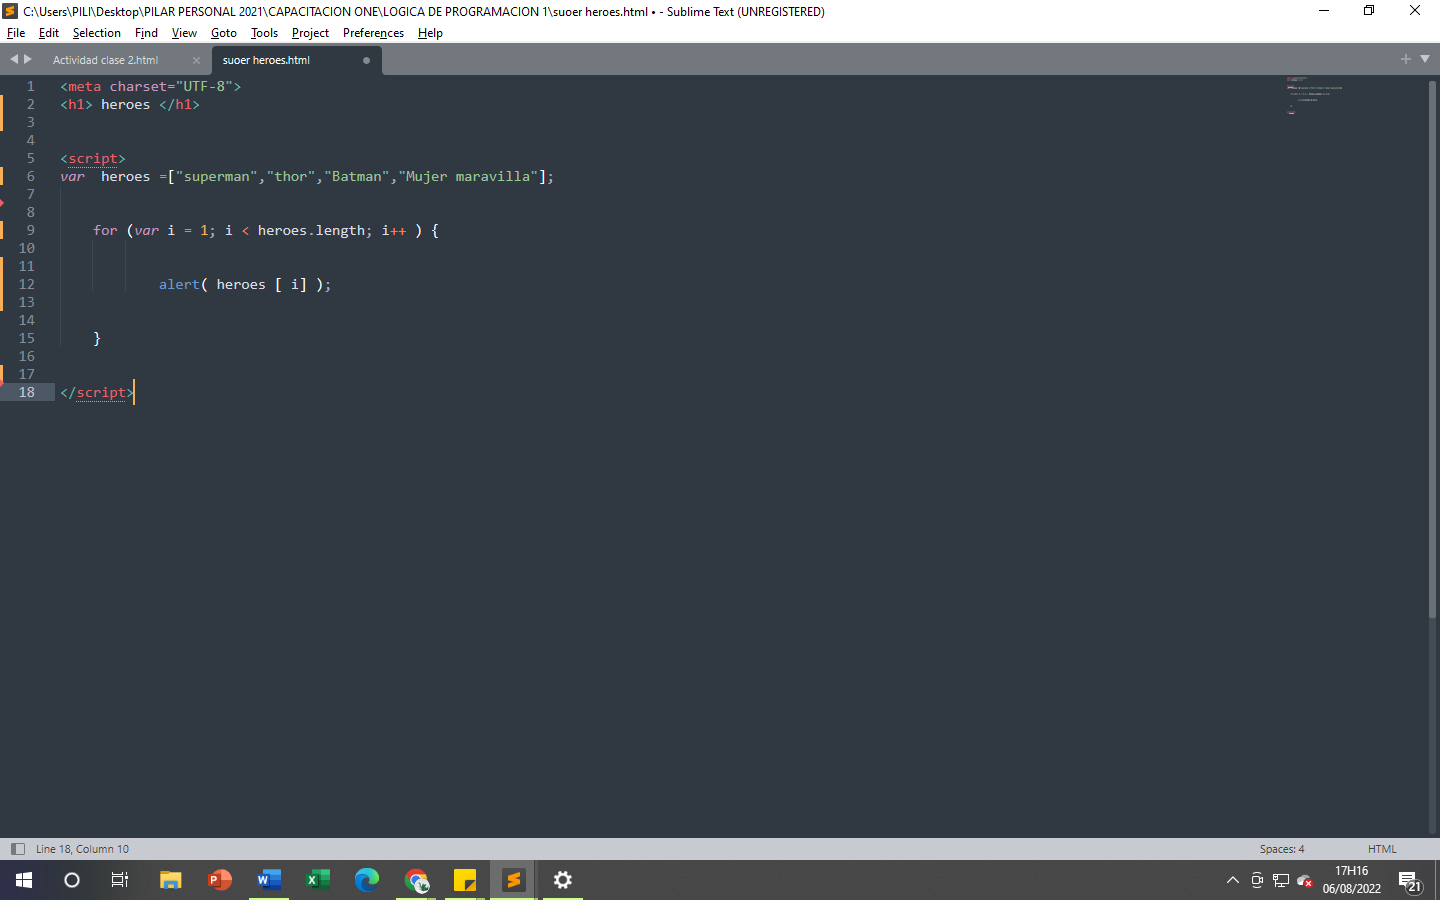
Task: Click the minimap code preview
Action: (1314, 95)
